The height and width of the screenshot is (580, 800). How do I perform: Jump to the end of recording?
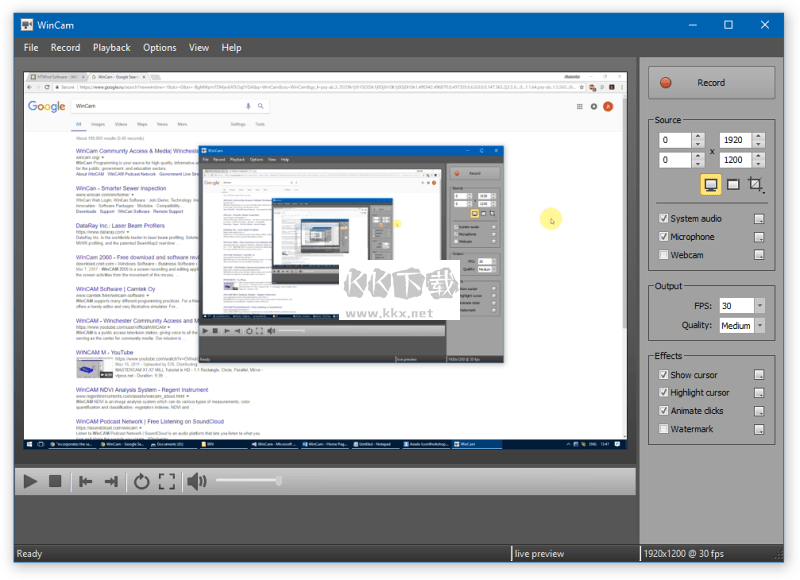pos(111,482)
